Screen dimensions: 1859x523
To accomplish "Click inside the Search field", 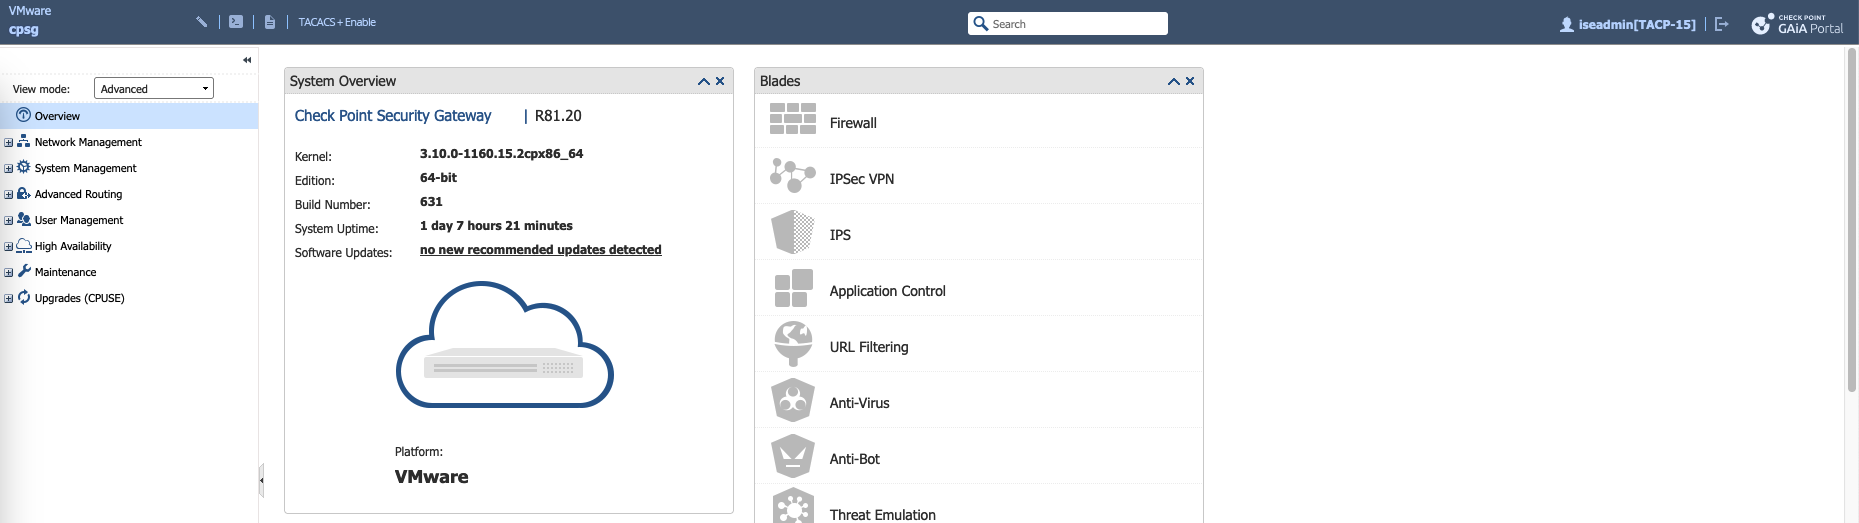I will 1075,24.
